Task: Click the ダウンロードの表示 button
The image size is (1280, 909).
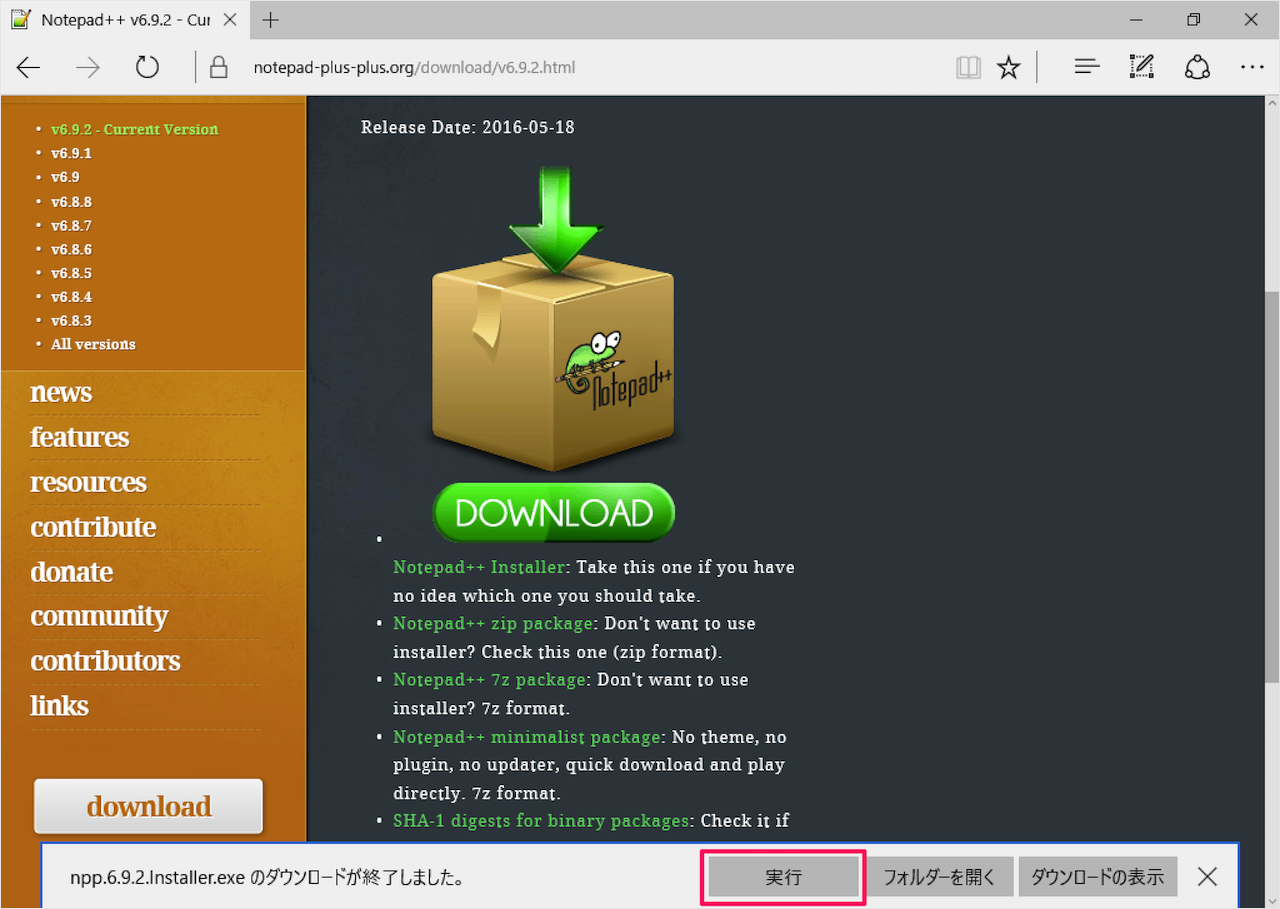Action: [1097, 877]
